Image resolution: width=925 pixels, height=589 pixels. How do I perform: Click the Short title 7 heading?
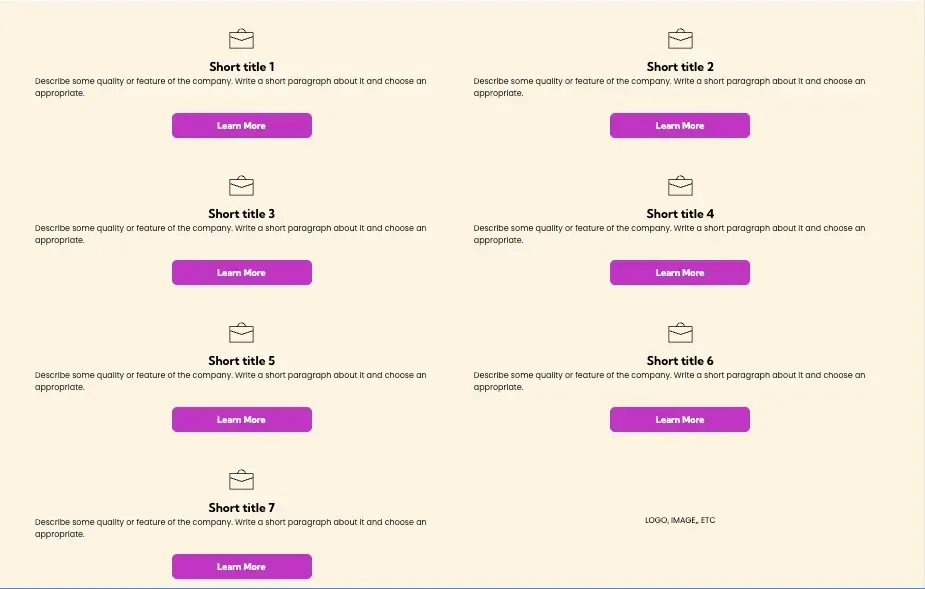pyautogui.click(x=241, y=508)
